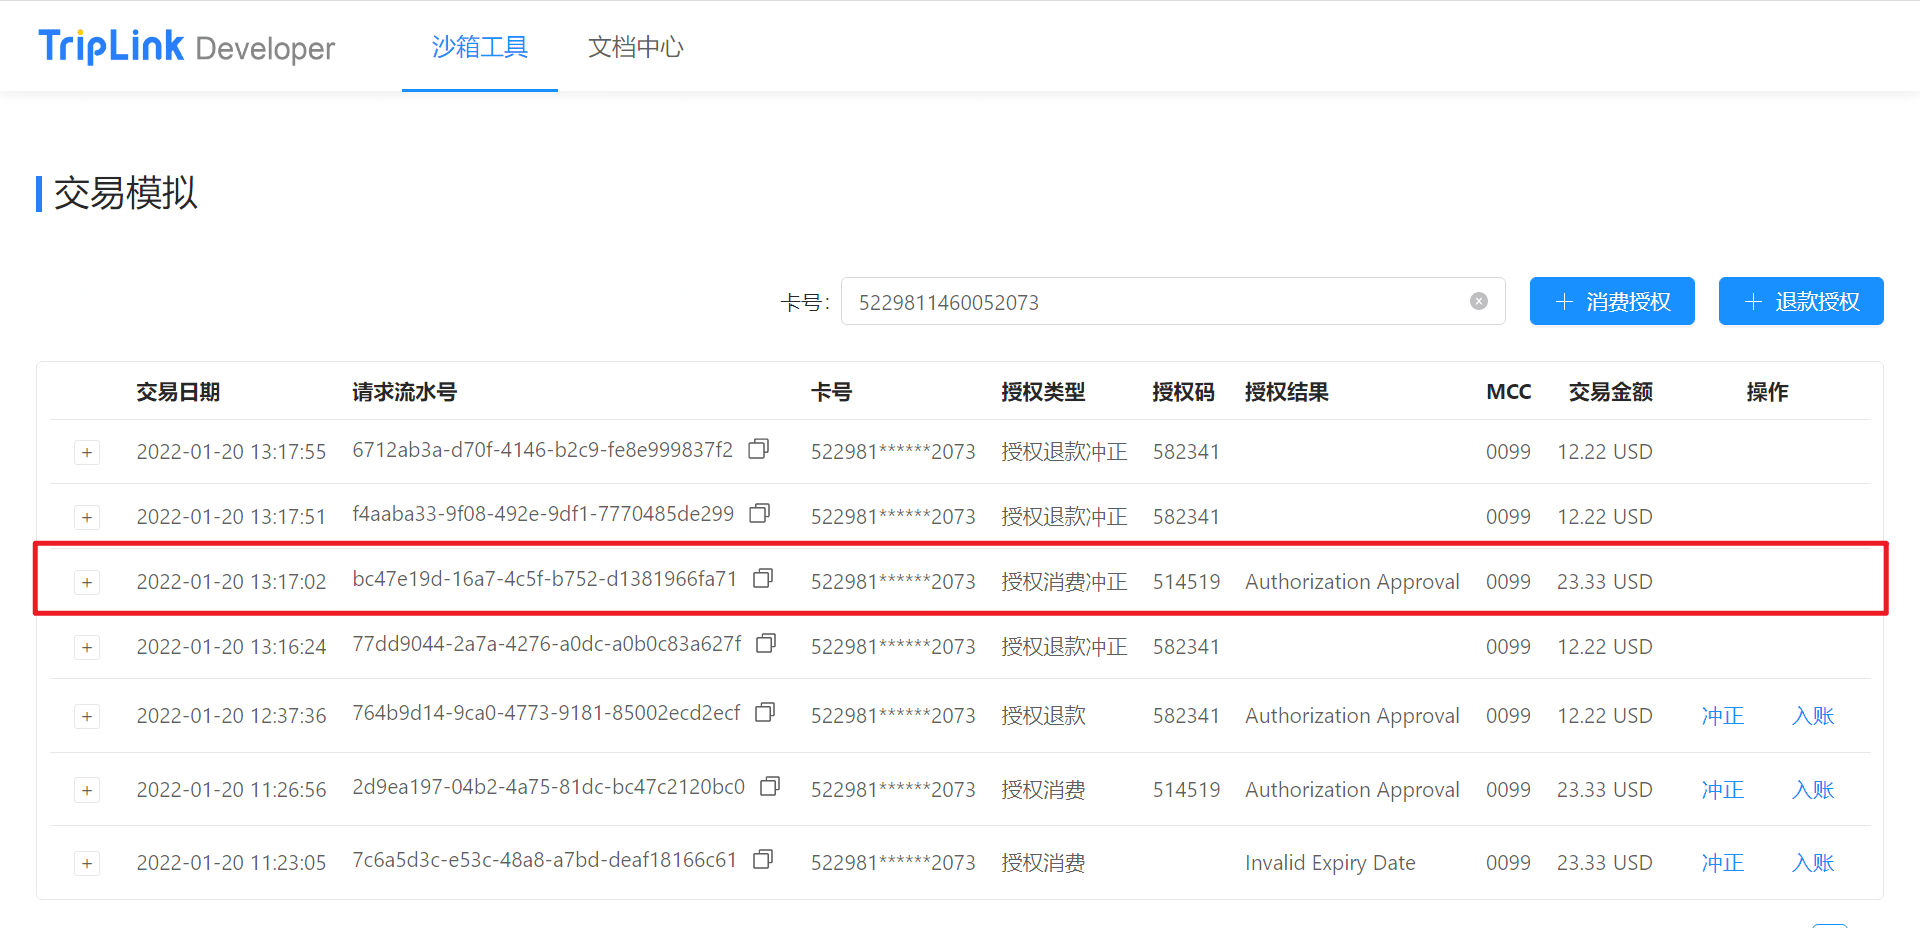Focus the 卡号 card number input field
This screenshot has height=928, width=1920.
(1150, 302)
